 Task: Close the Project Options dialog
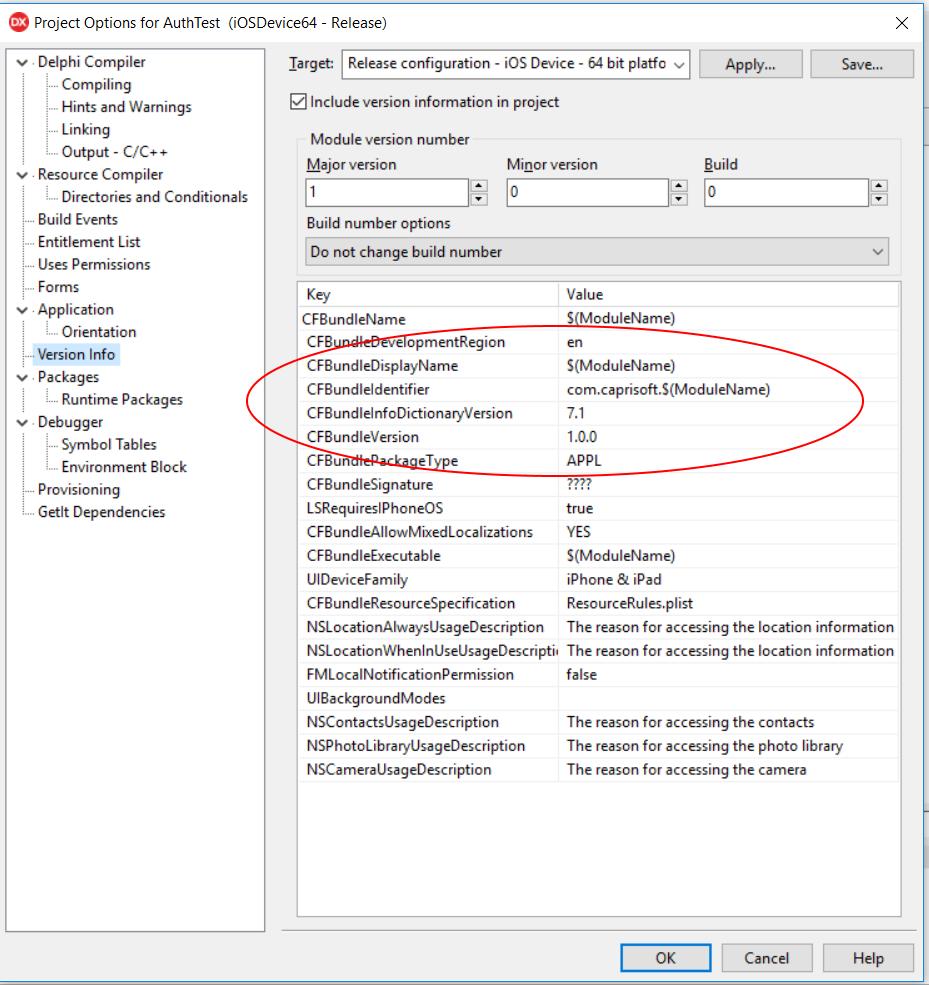point(901,23)
